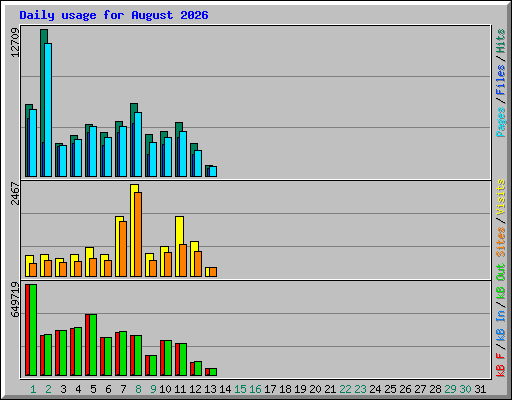Click day 20 on the x-axis
Viewport: 512px width, 400px height.
(315, 389)
